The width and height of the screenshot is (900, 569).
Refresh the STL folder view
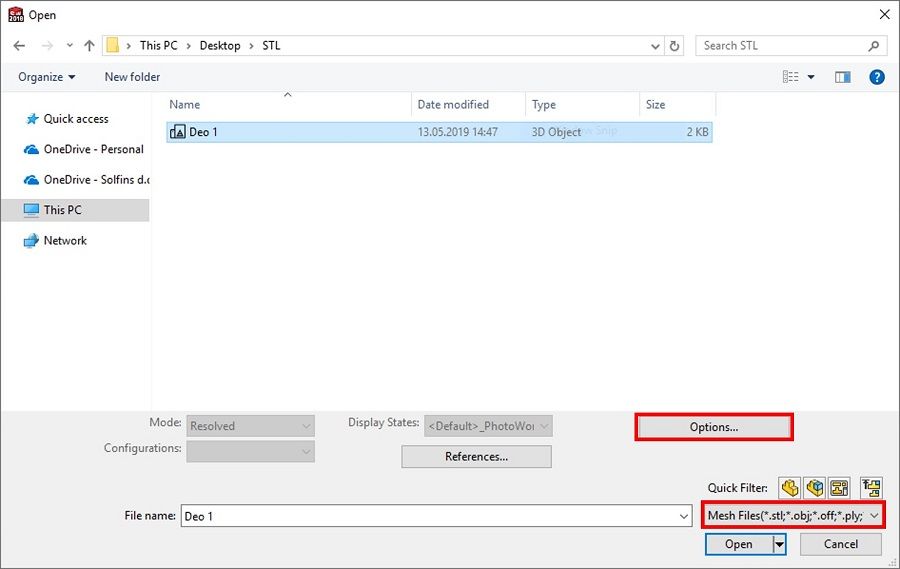[x=675, y=46]
